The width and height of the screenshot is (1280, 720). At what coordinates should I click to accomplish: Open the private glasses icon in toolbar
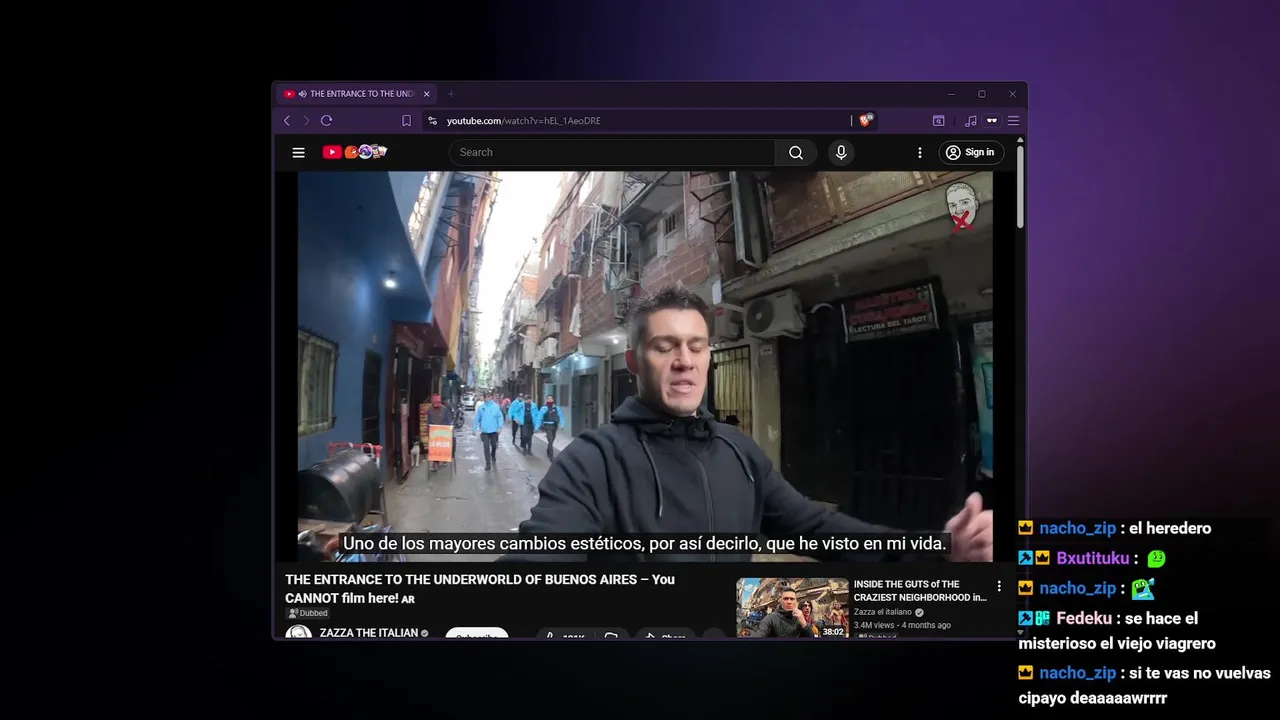(x=992, y=121)
